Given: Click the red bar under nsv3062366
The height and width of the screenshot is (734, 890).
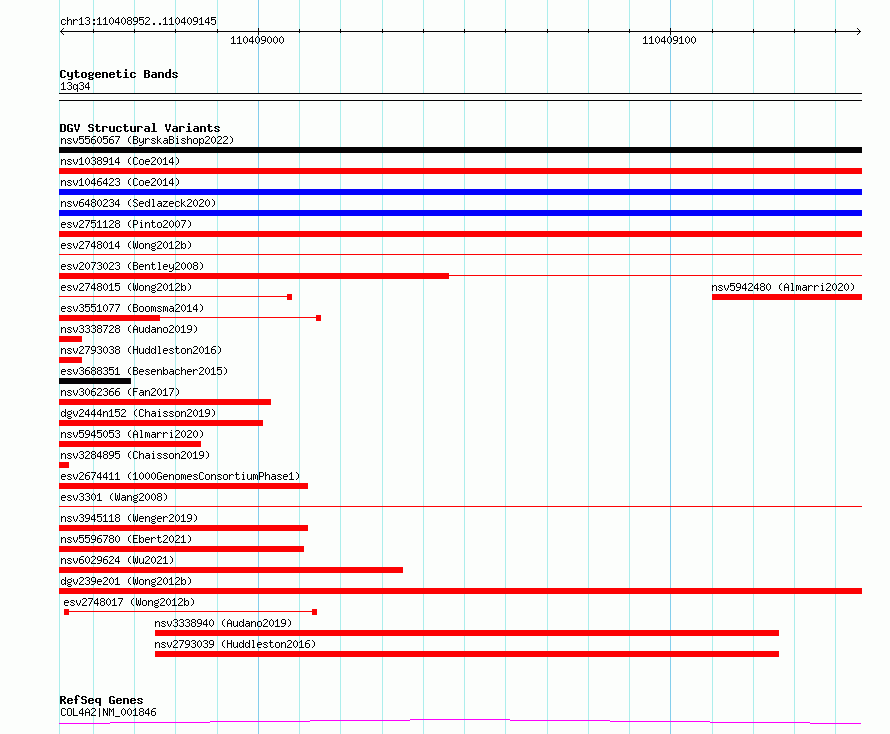Looking at the screenshot, I should (165, 402).
